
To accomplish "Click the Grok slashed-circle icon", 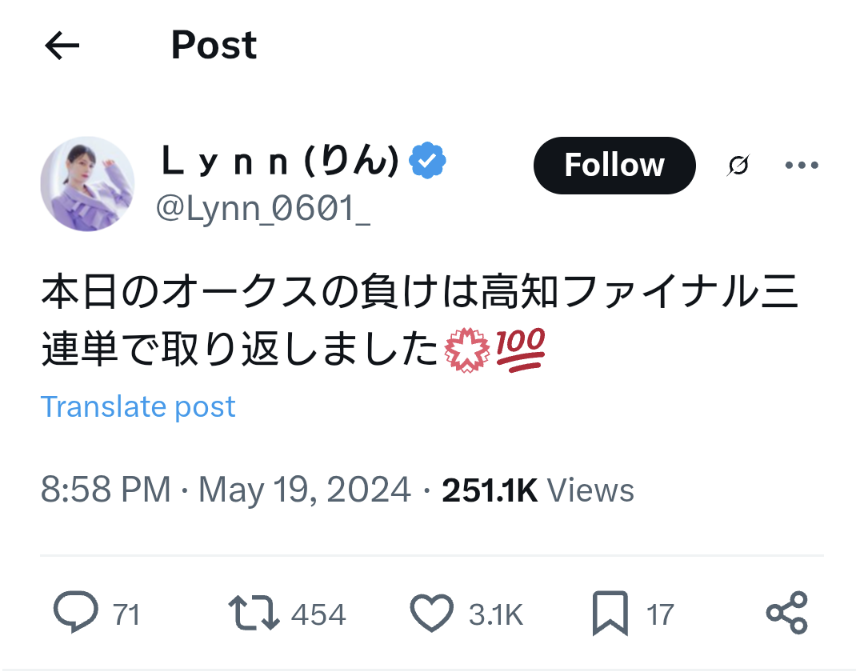I will tap(738, 166).
